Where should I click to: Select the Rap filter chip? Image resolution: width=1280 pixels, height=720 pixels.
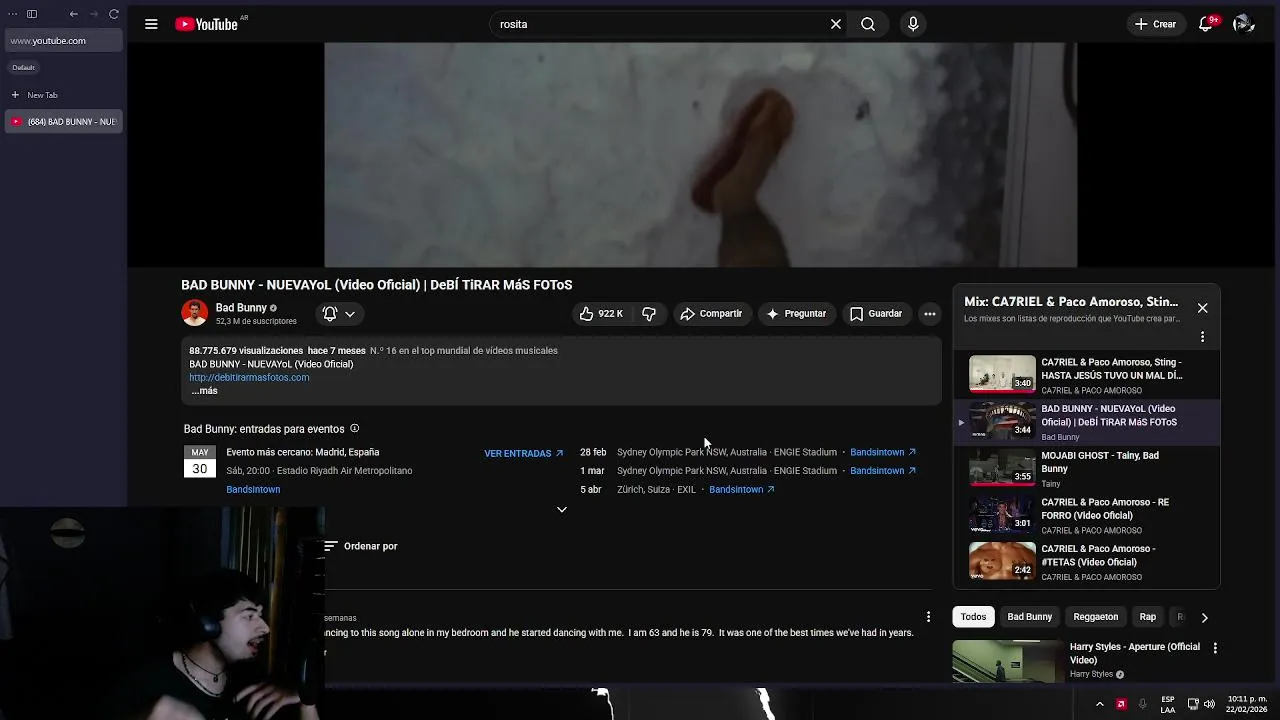pyautogui.click(x=1148, y=617)
